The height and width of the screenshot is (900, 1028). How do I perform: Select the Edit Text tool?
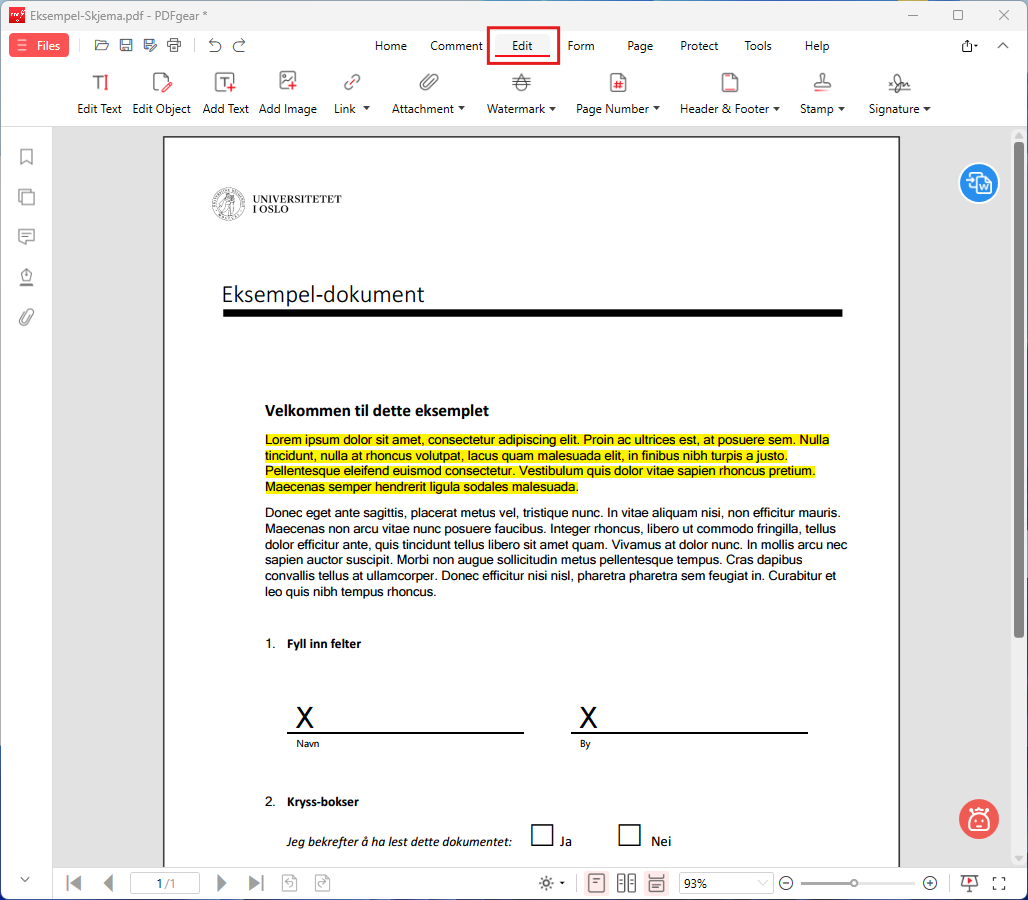[x=100, y=94]
